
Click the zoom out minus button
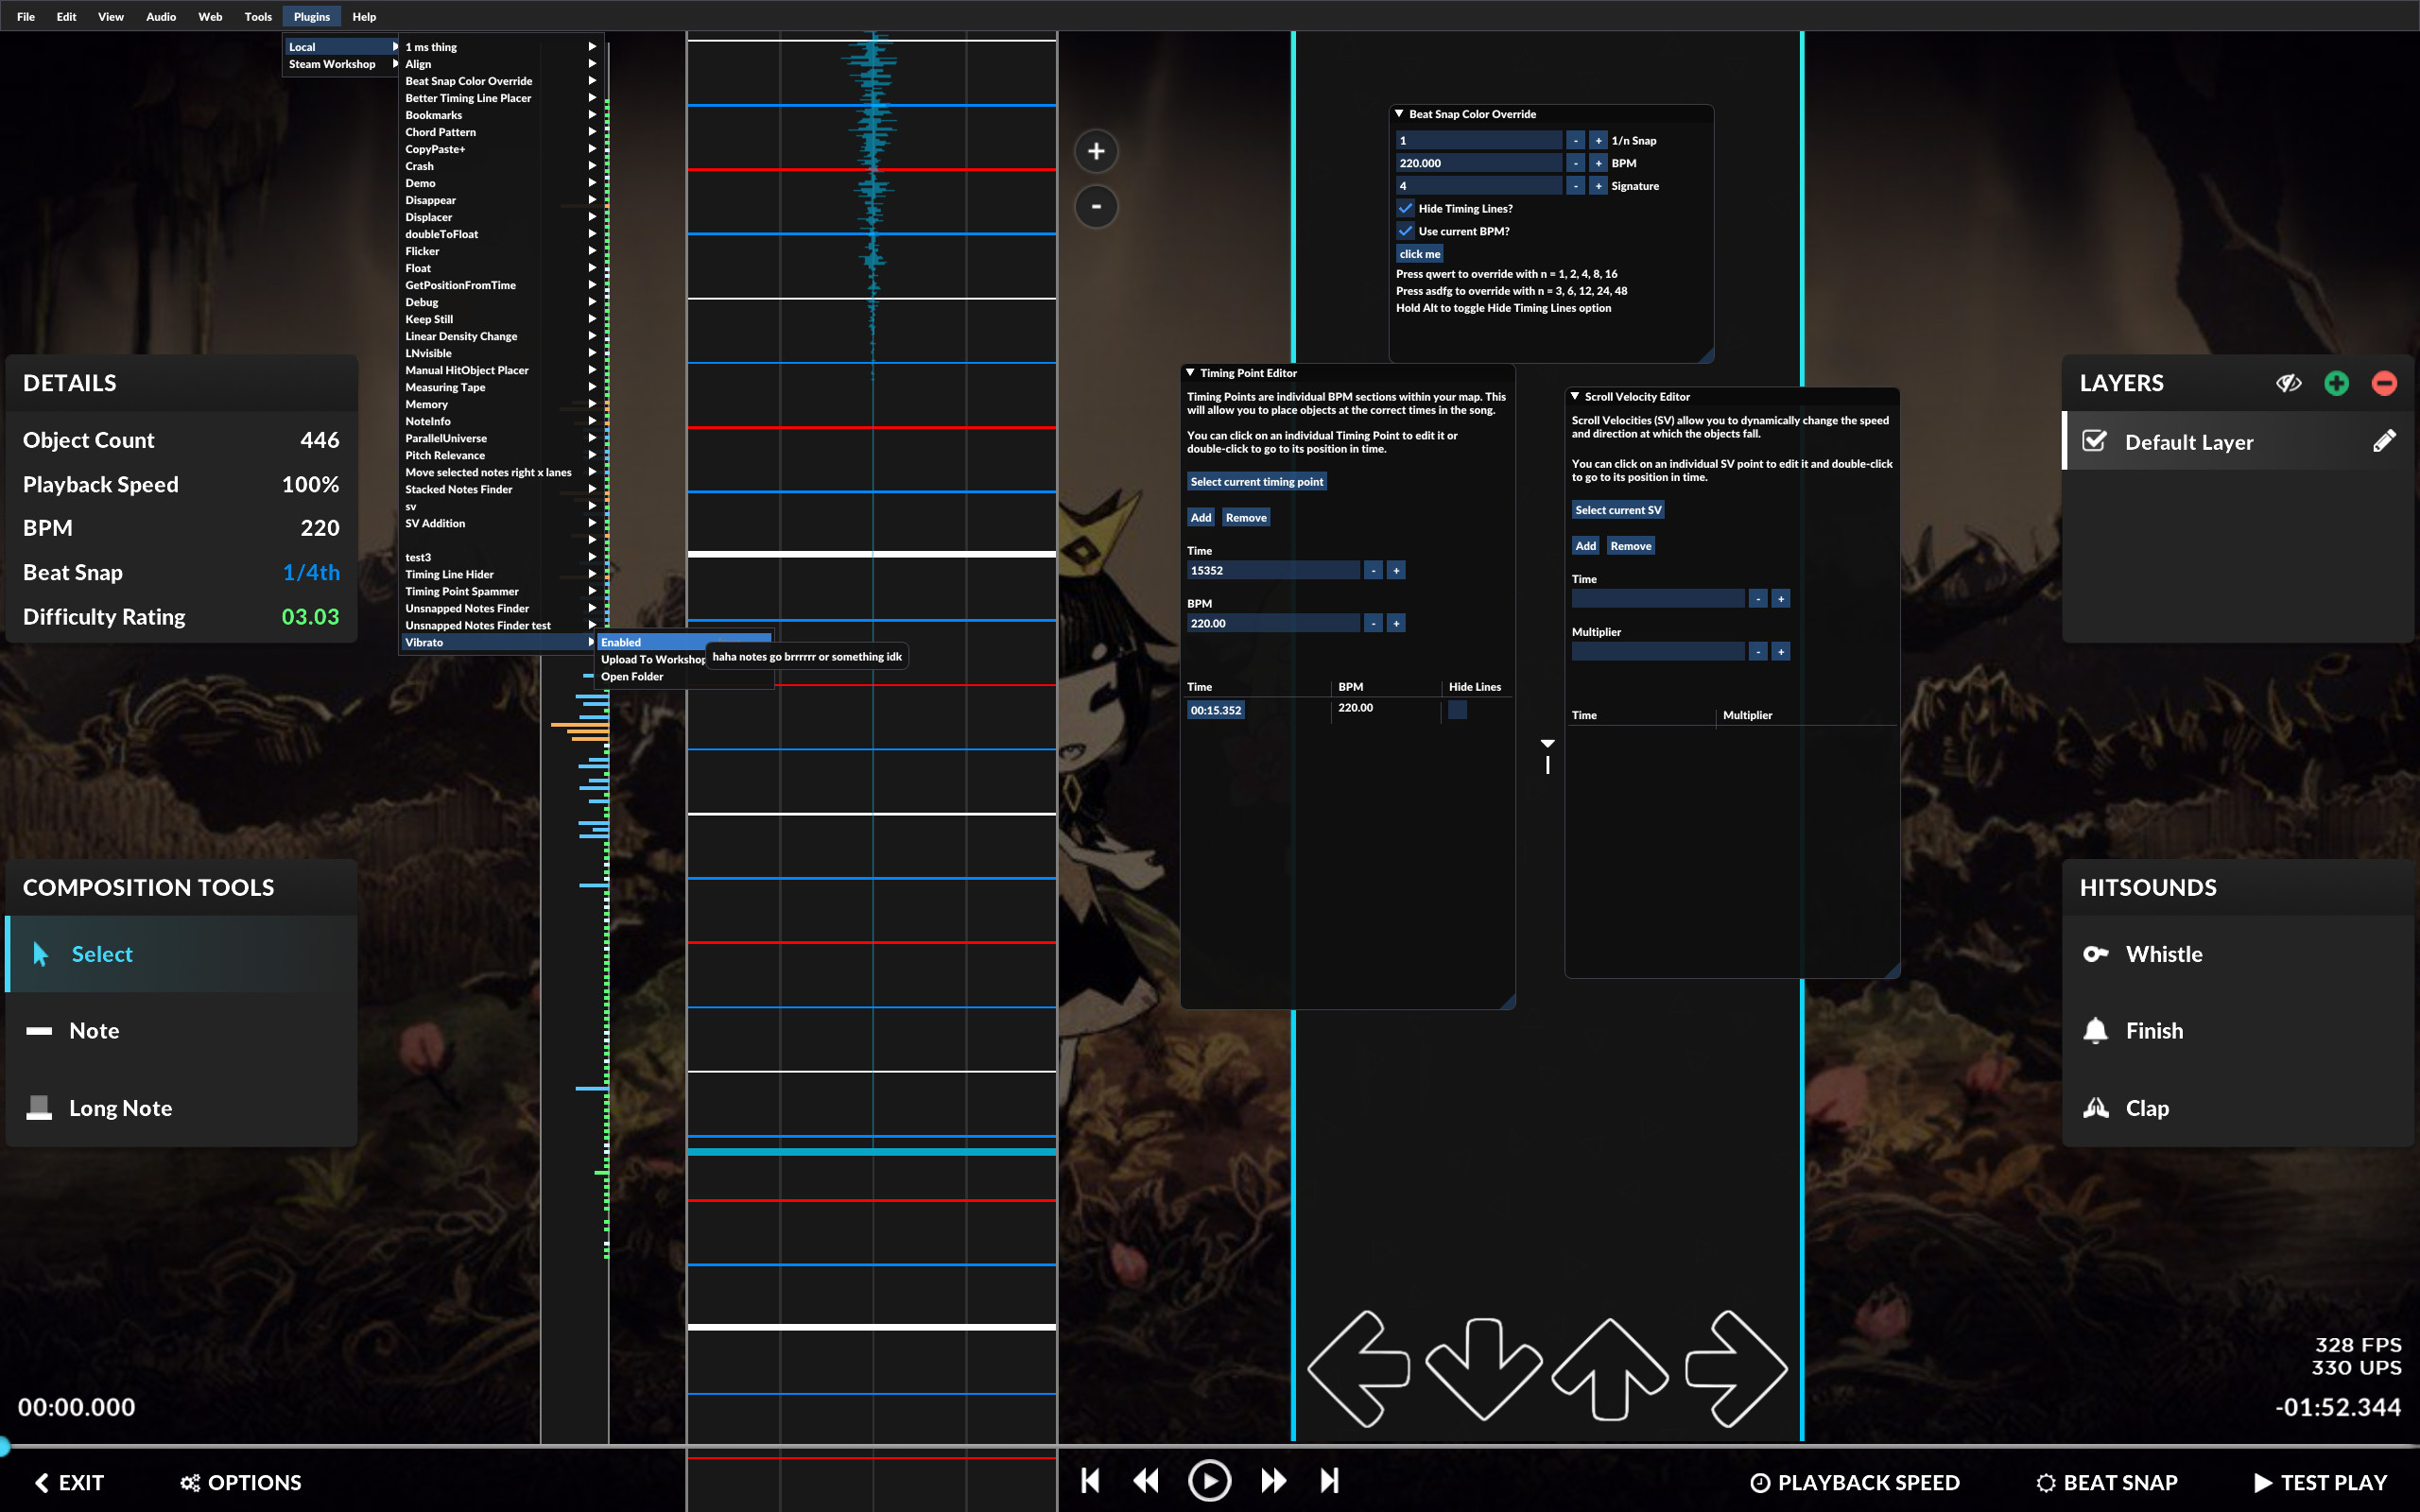click(1096, 207)
